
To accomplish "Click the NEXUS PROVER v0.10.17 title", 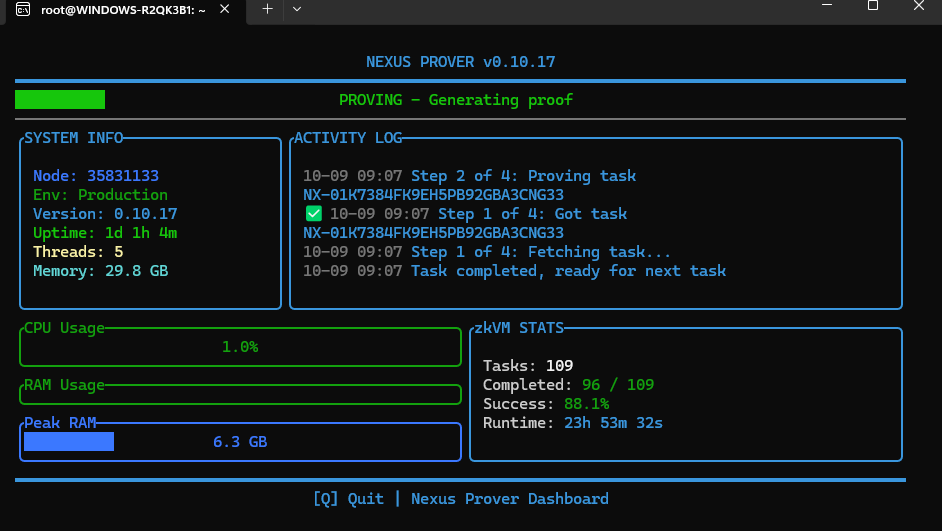I will pos(461,62).
